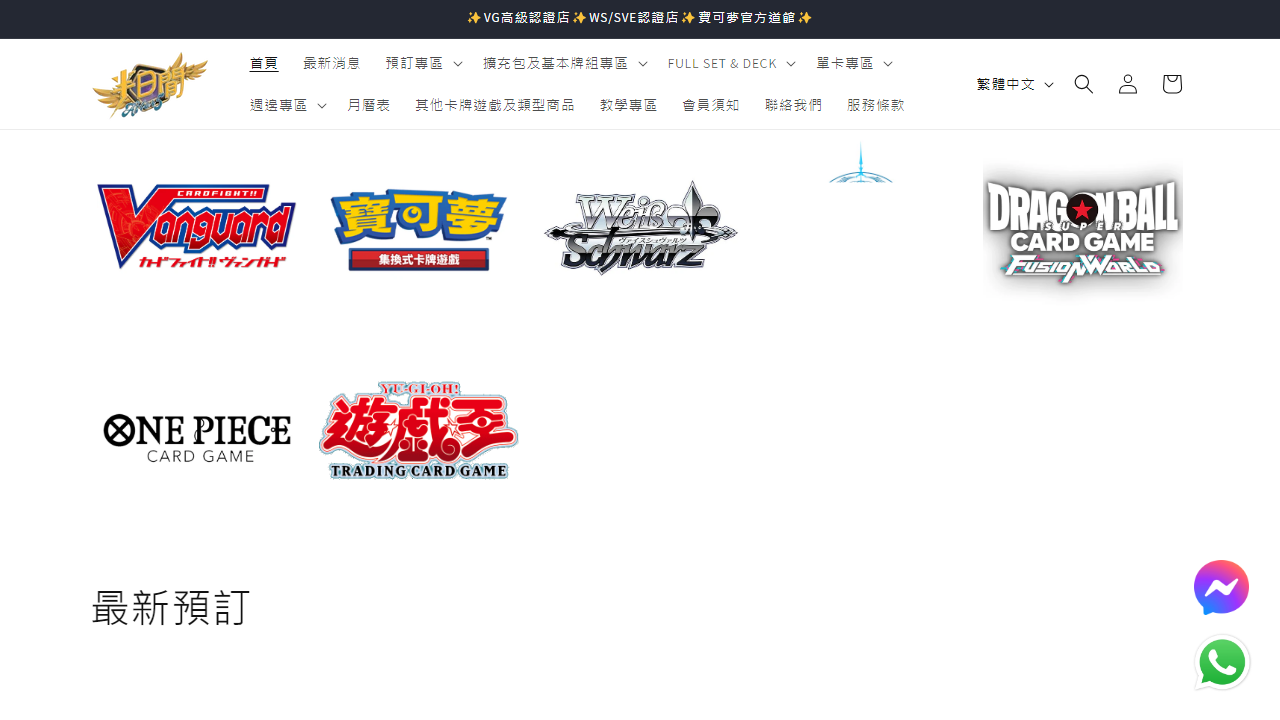The image size is (1280, 720).
Task: Expand the FULL SET & DECK menu
Action: click(731, 63)
